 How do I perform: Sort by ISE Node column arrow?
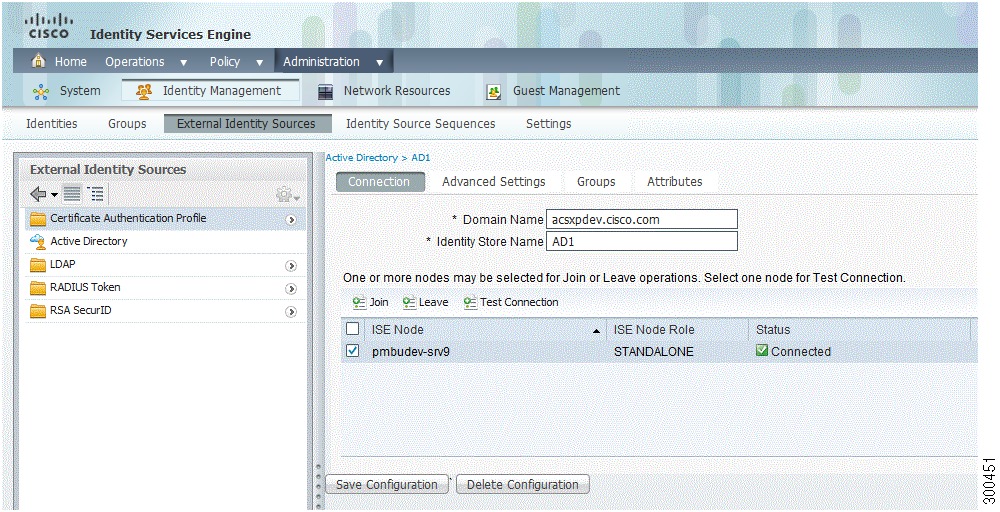(596, 331)
